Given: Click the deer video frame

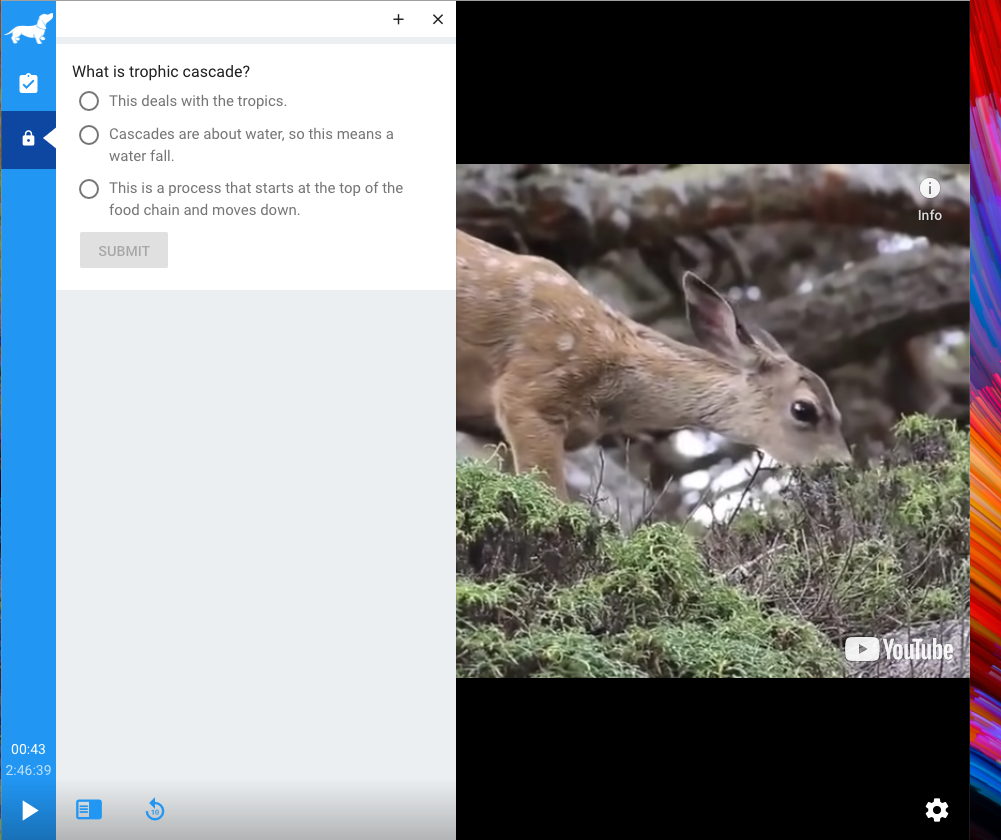Looking at the screenshot, I should point(712,421).
